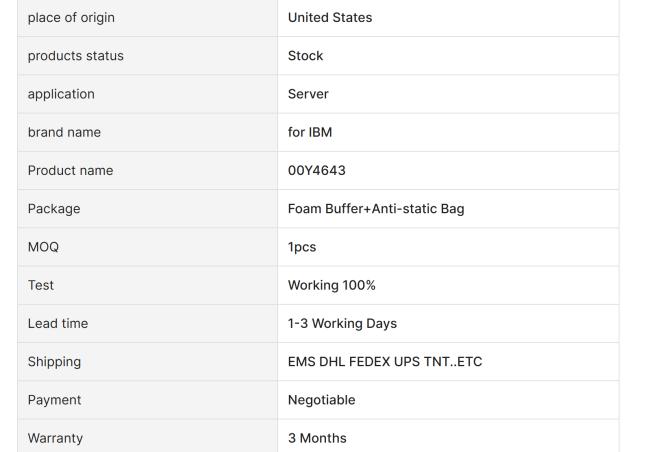Select the 'Server' application value

308,94
